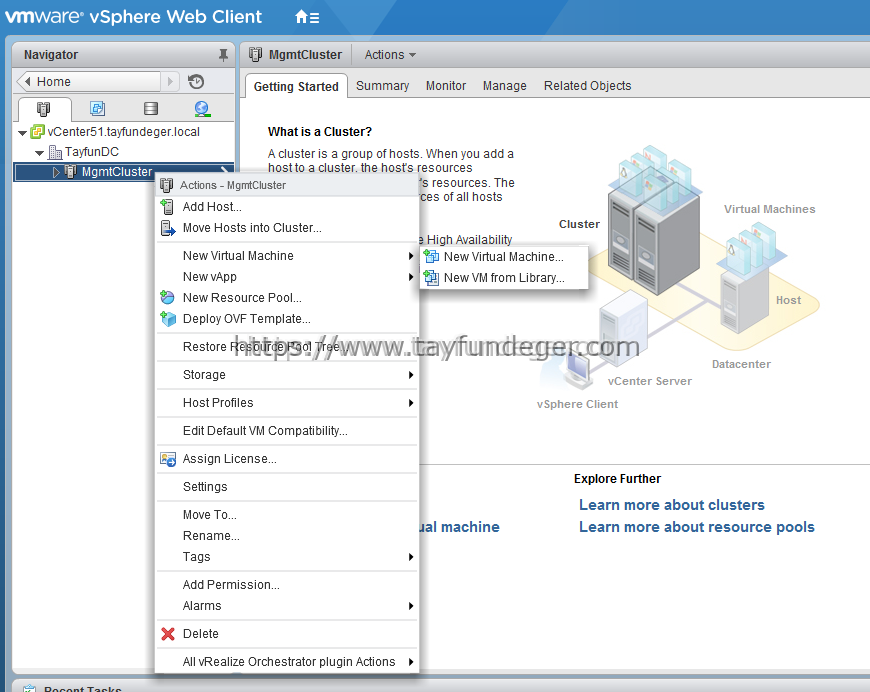This screenshot has width=870, height=692.
Task: Open the Monitor tab
Action: pos(446,86)
